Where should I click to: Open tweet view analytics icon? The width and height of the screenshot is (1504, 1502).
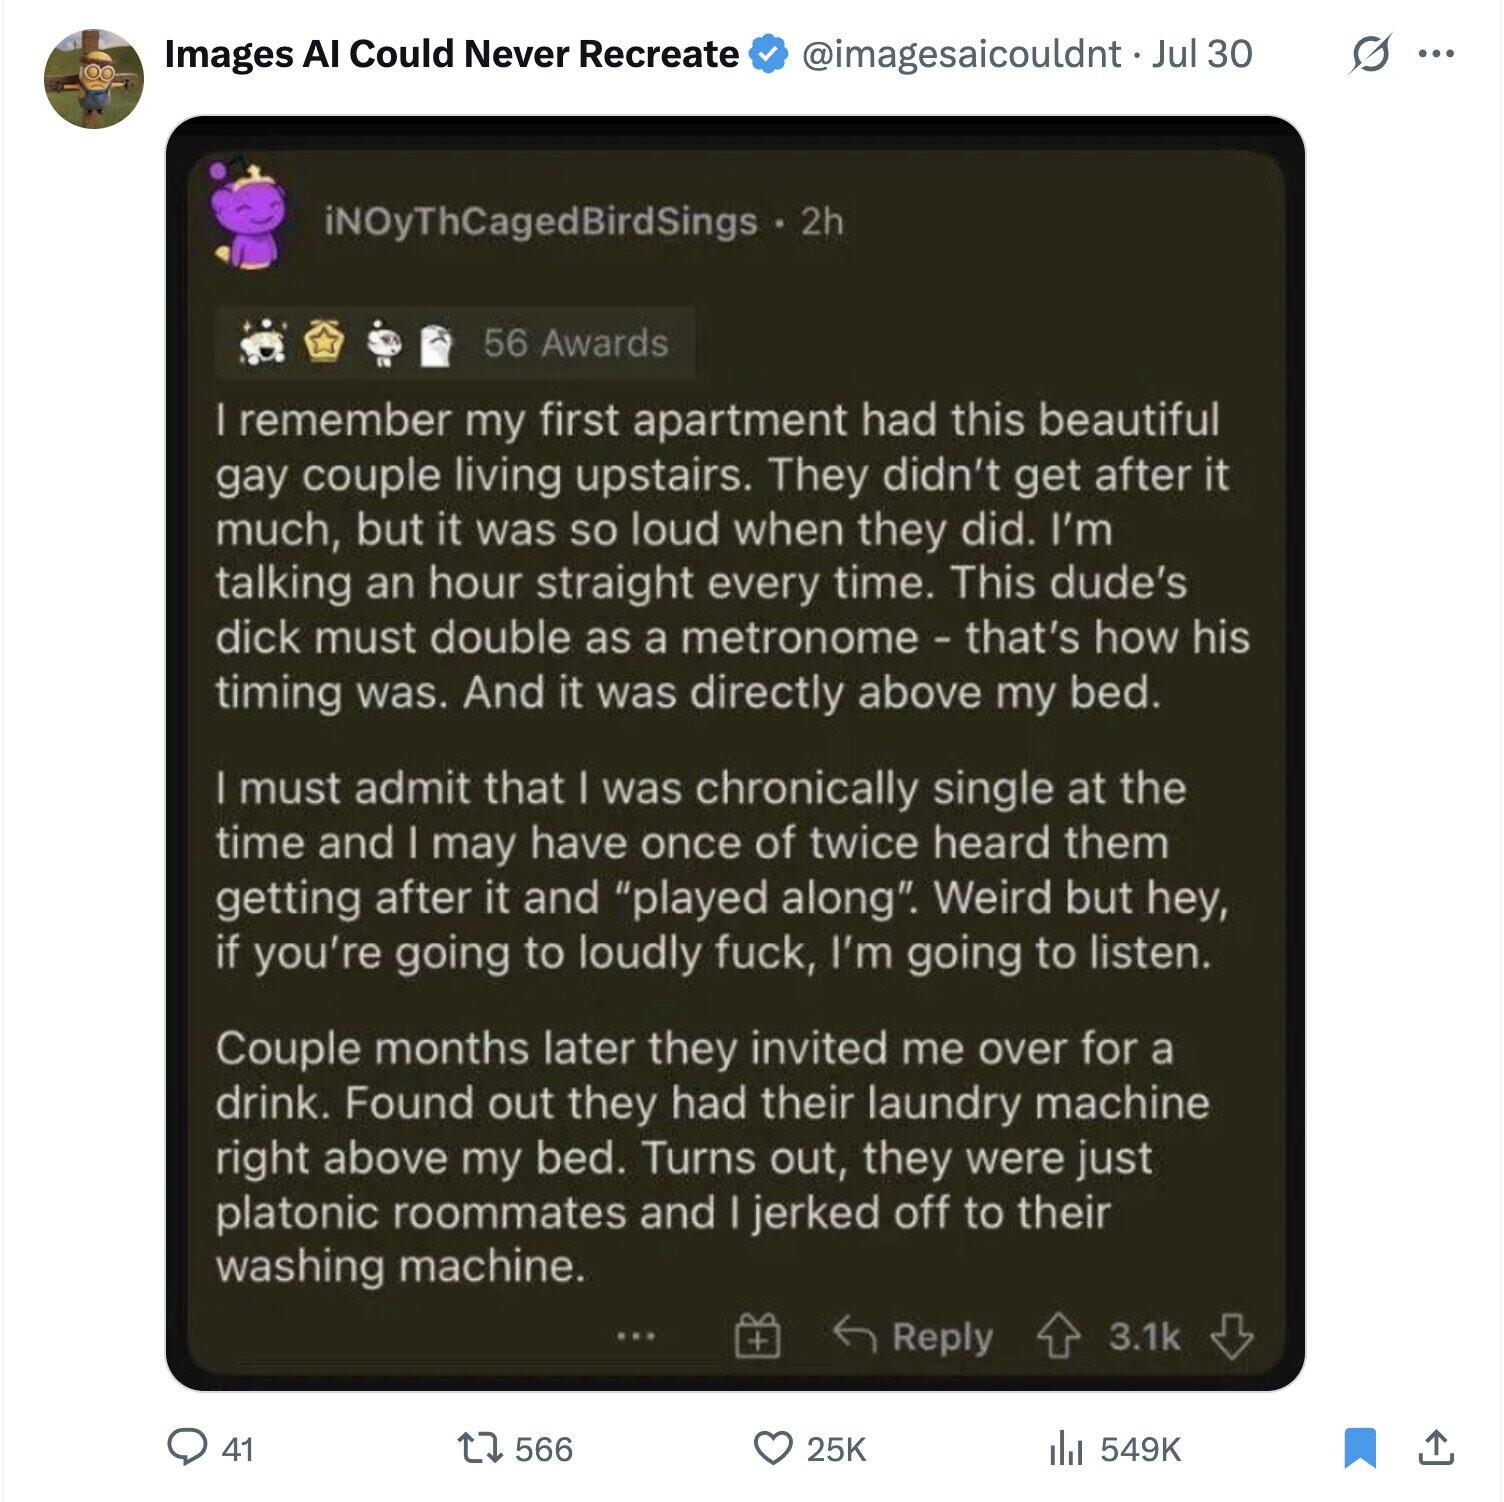1067,1447
